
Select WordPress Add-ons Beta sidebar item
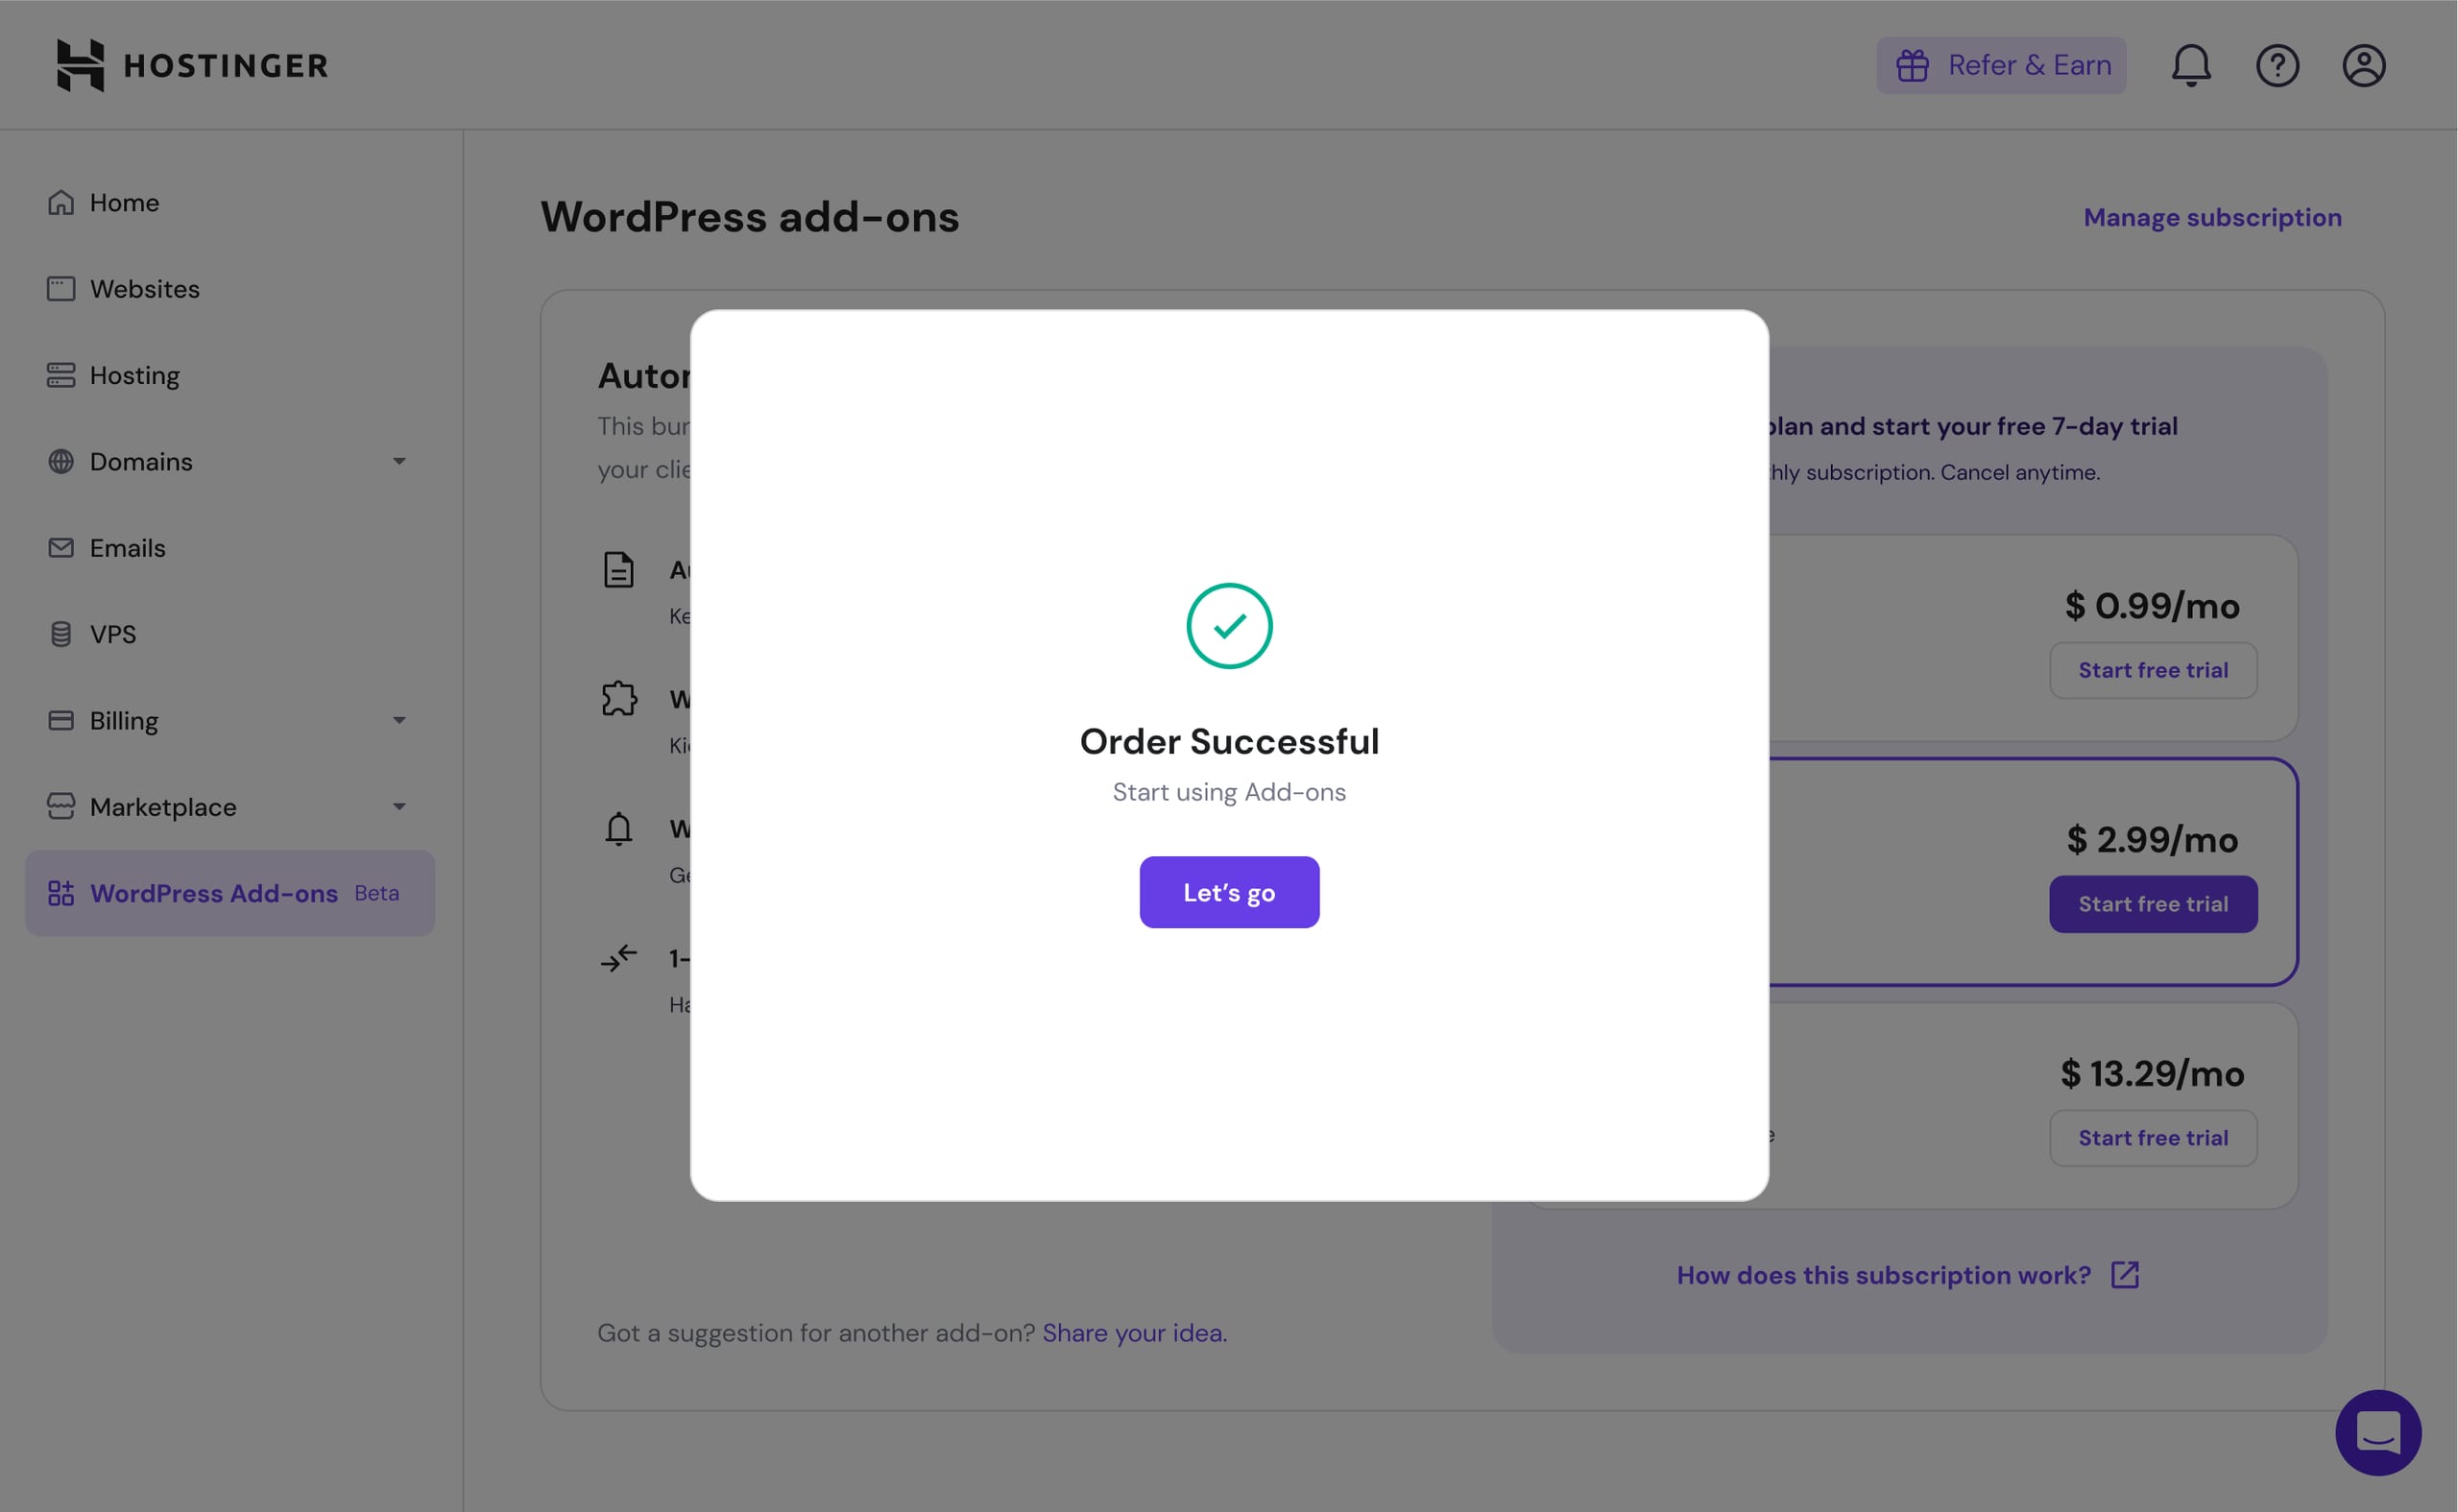coord(214,893)
